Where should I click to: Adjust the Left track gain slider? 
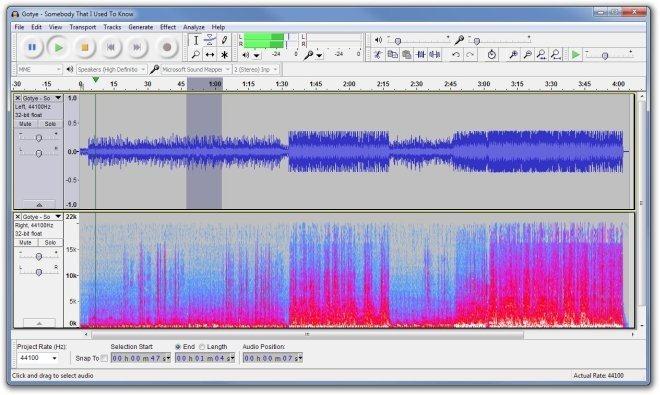tap(39, 138)
